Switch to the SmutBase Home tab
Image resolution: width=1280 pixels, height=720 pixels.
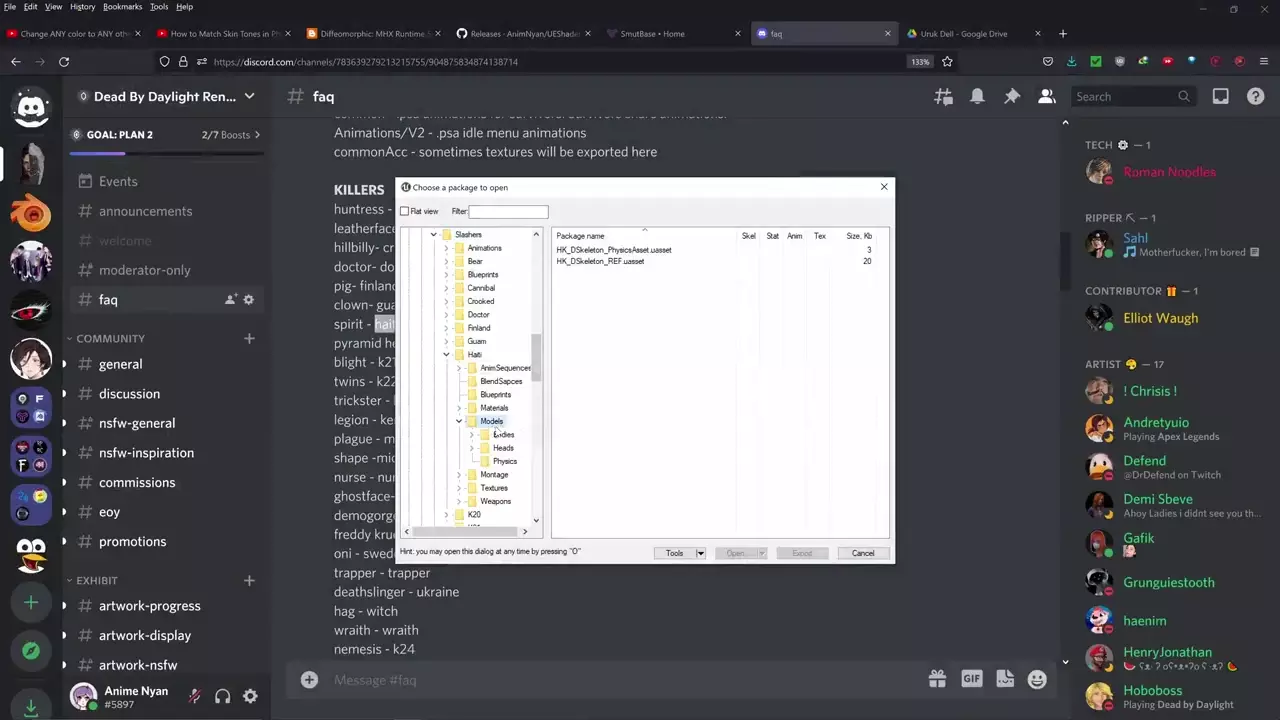point(660,34)
